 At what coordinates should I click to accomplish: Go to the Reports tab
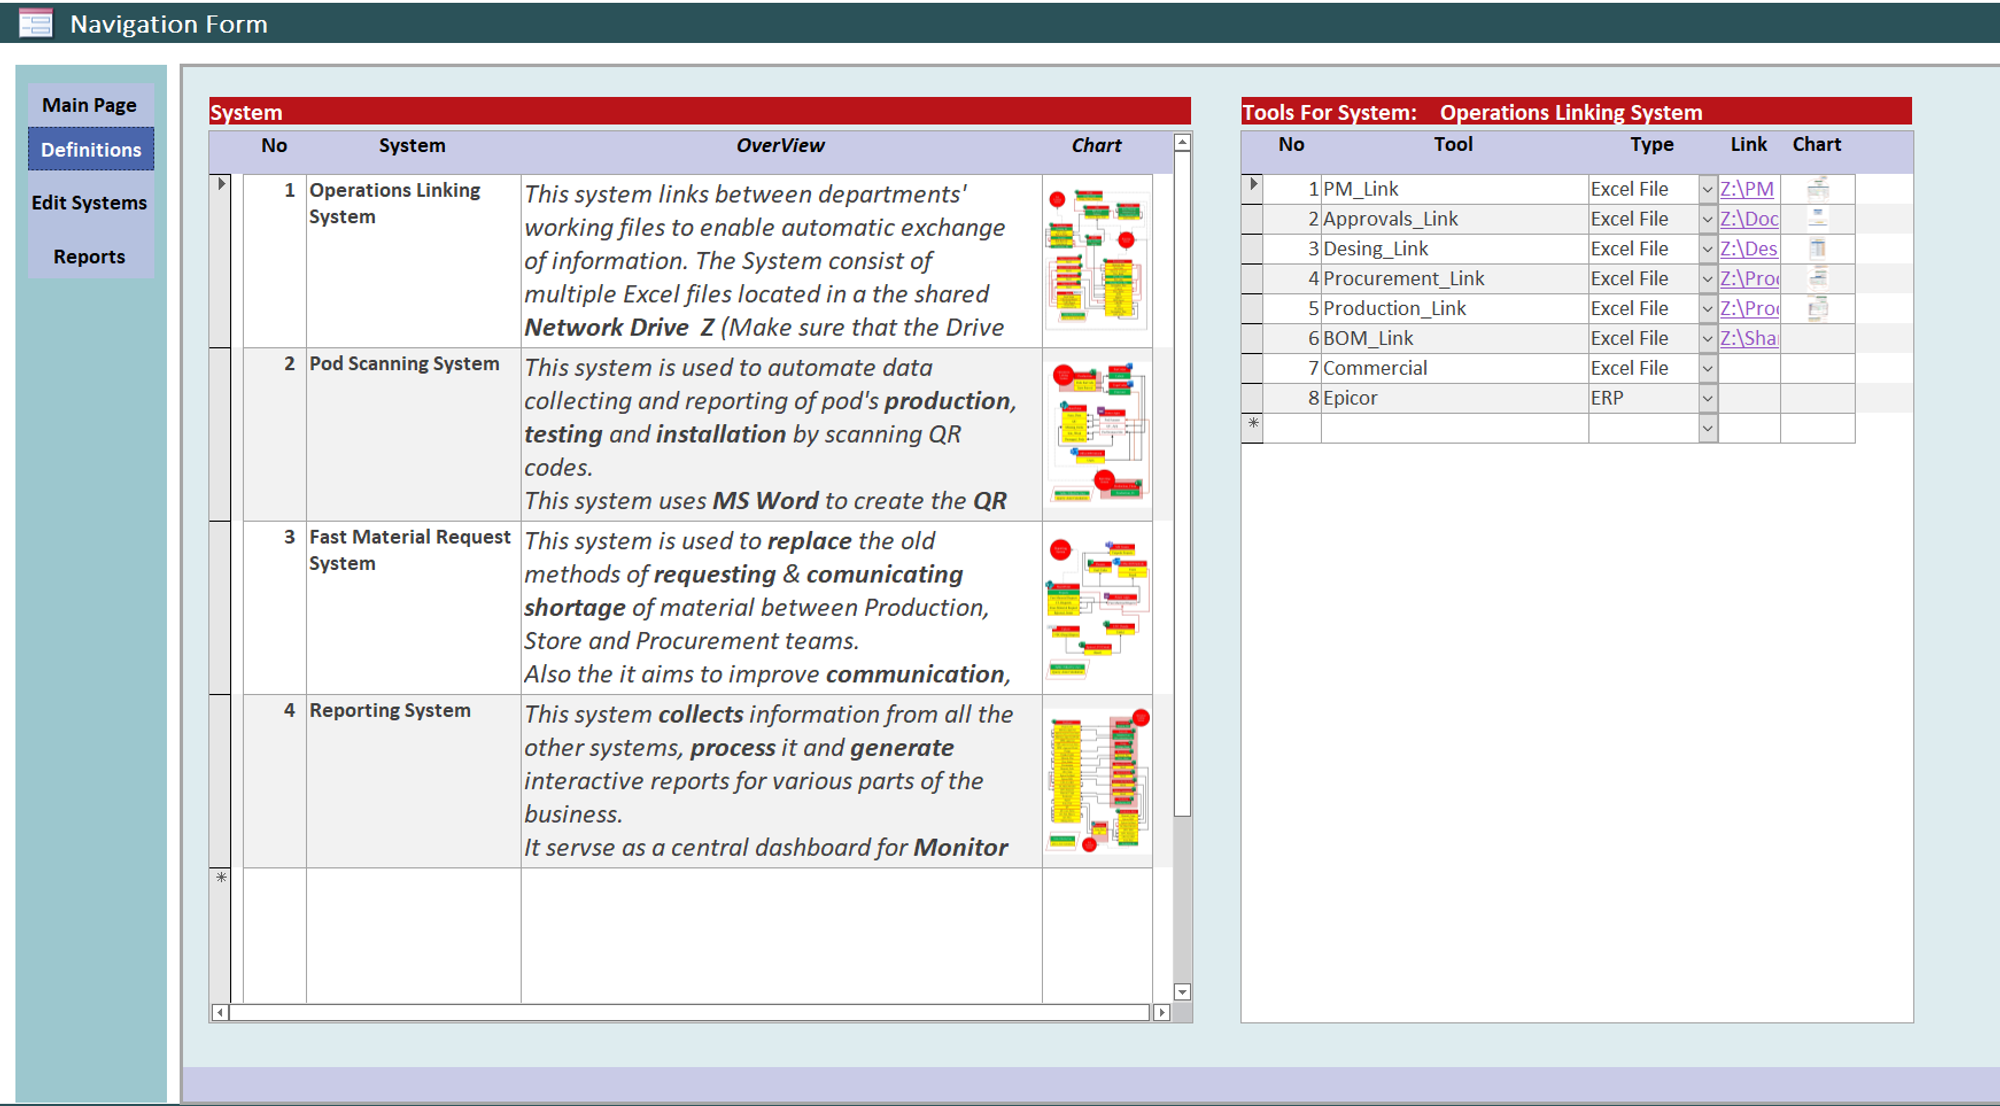click(x=89, y=257)
